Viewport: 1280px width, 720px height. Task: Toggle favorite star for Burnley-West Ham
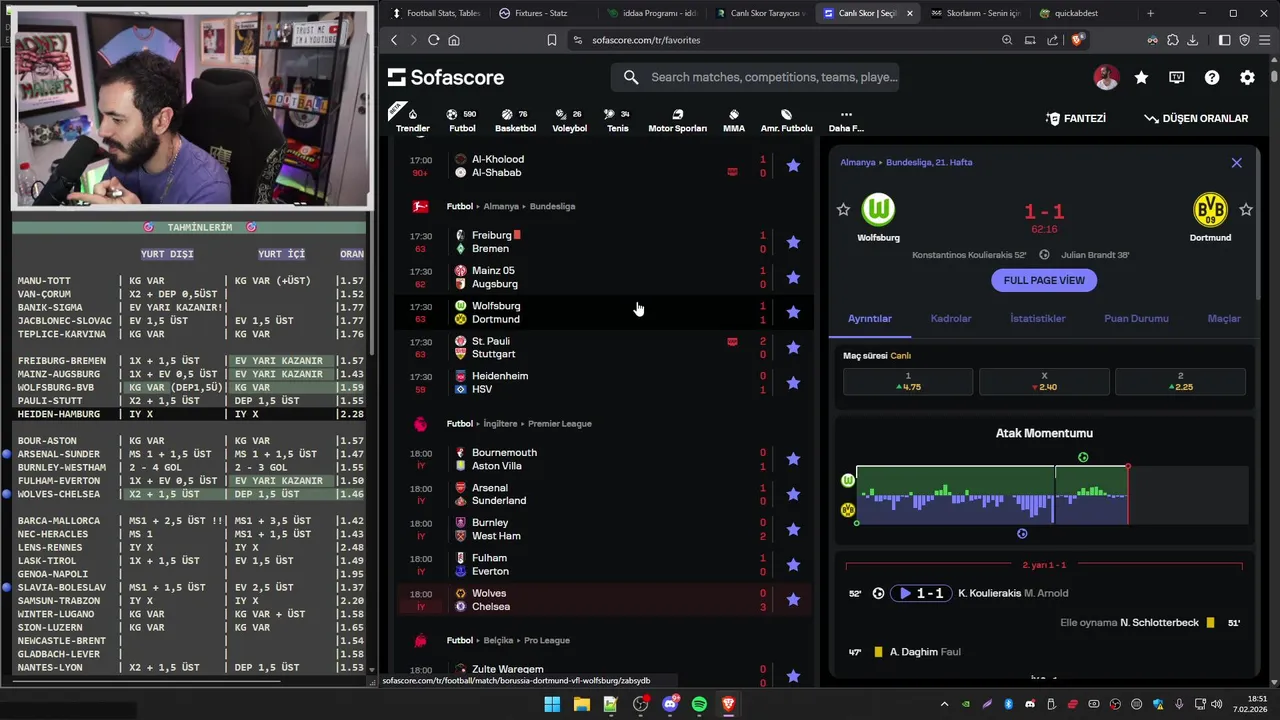pyautogui.click(x=793, y=529)
